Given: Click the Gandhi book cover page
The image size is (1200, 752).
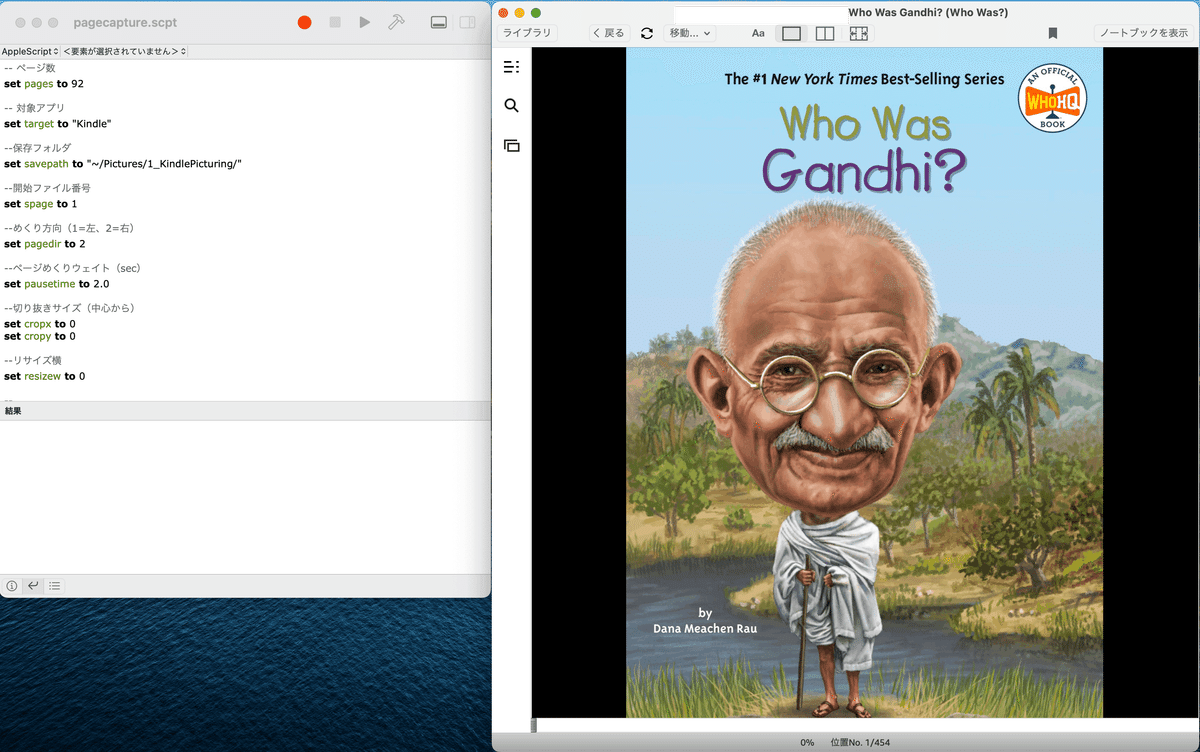Looking at the screenshot, I should click(864, 383).
